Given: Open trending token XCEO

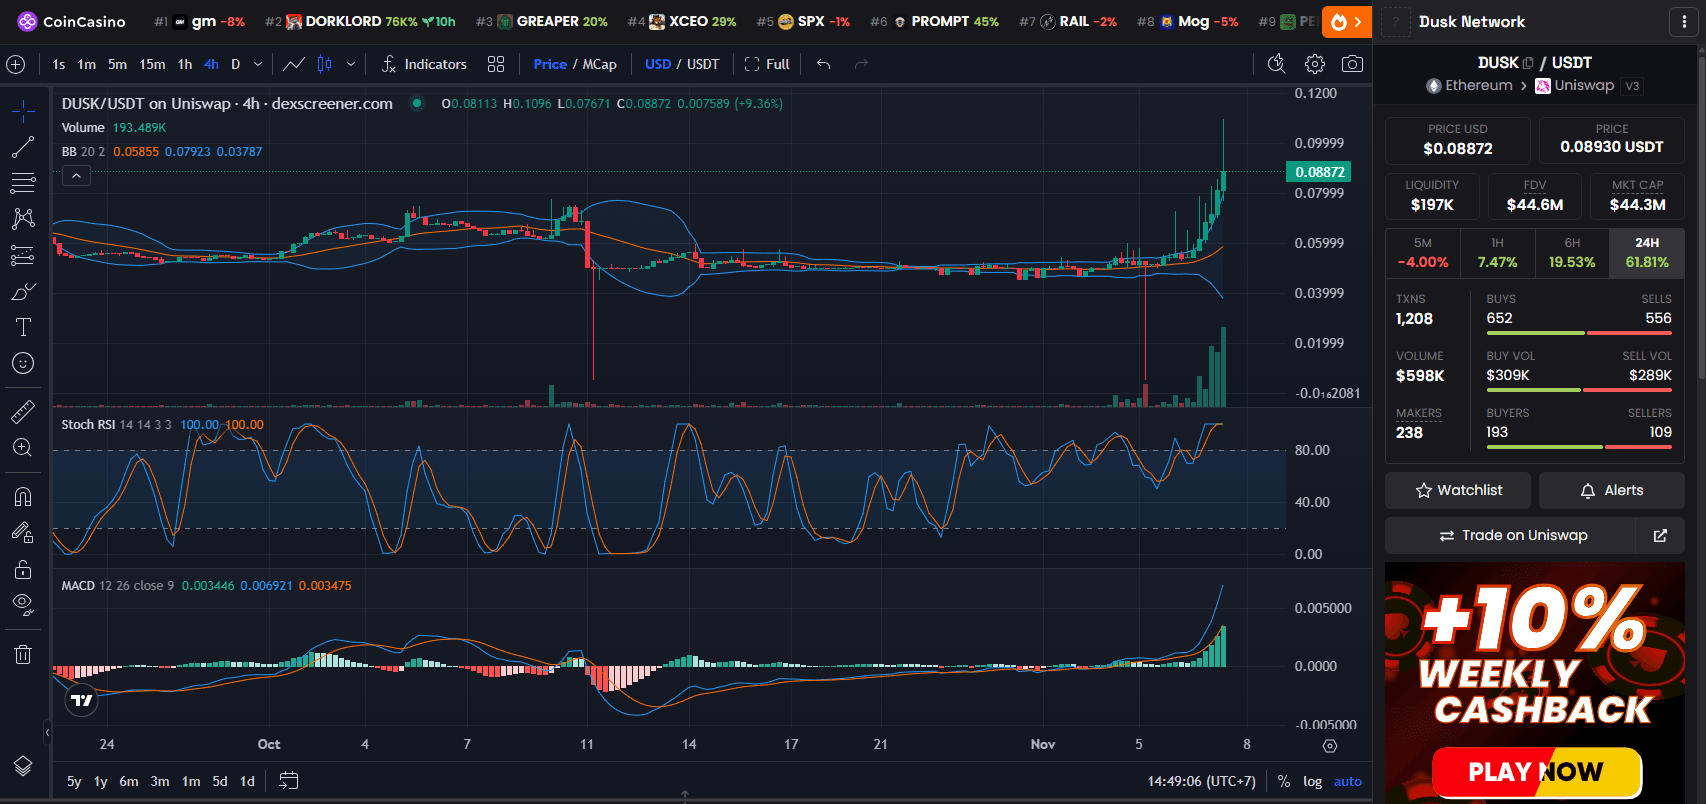Looking at the screenshot, I should (682, 21).
